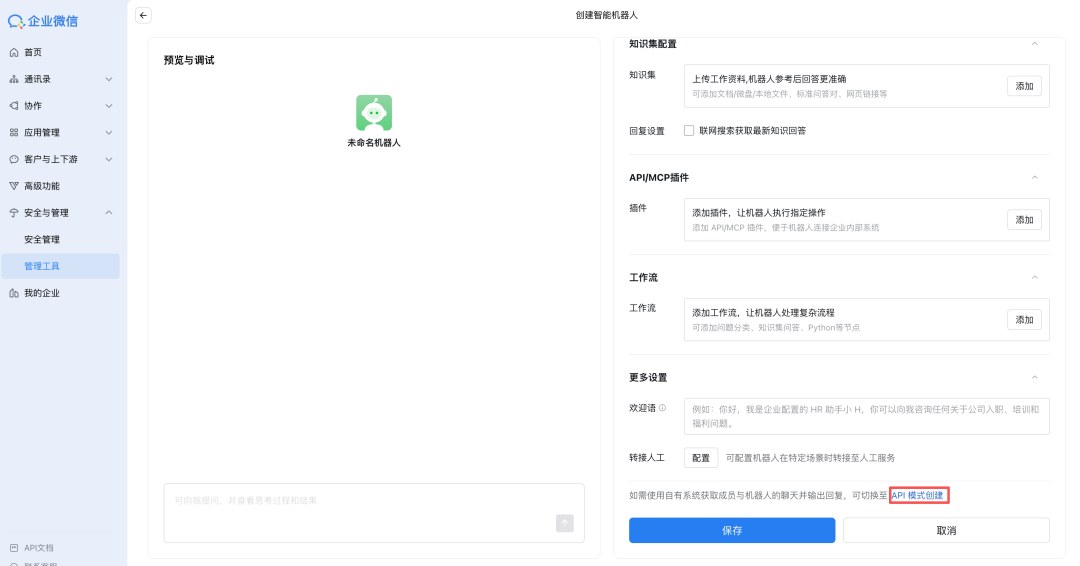1080x566 pixels.
Task: Collapse the API/MCP插件 section
Action: pos(1035,178)
